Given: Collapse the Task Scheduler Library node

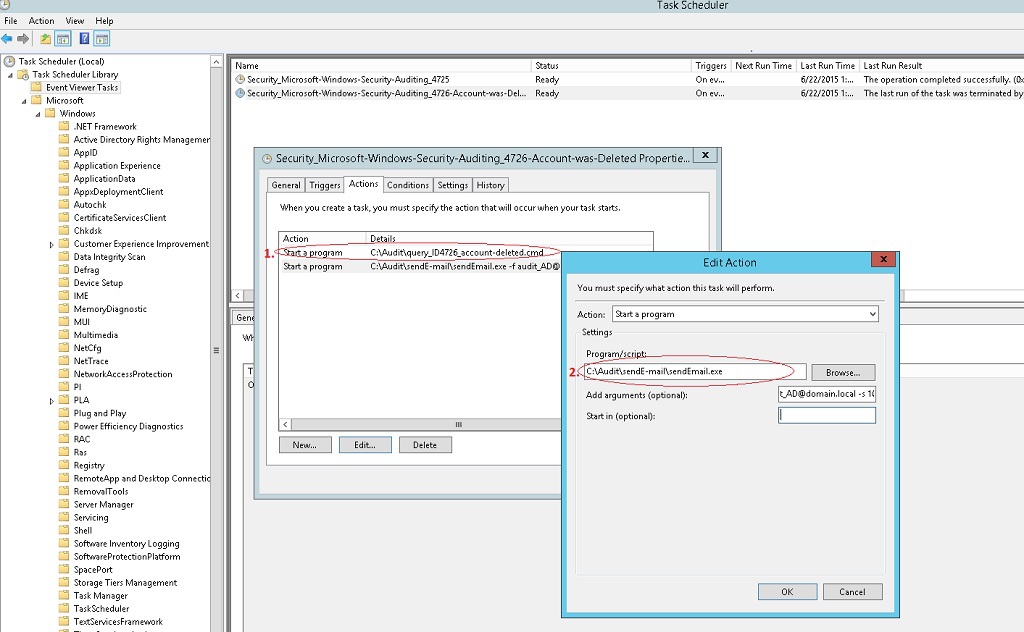Looking at the screenshot, I should pos(11,74).
